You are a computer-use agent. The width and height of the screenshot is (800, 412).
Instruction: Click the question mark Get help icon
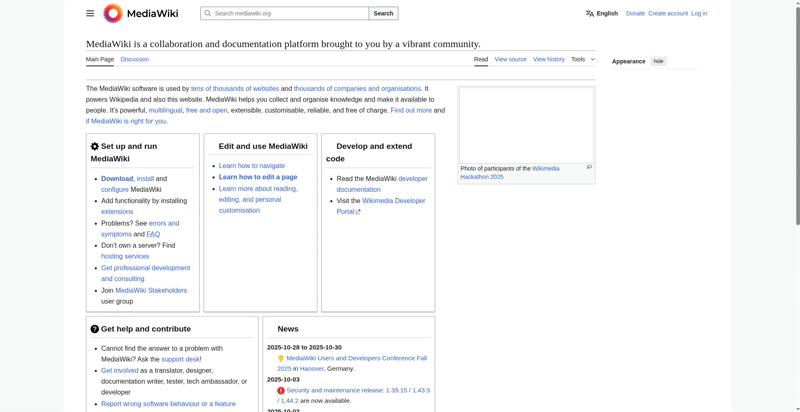[95, 329]
